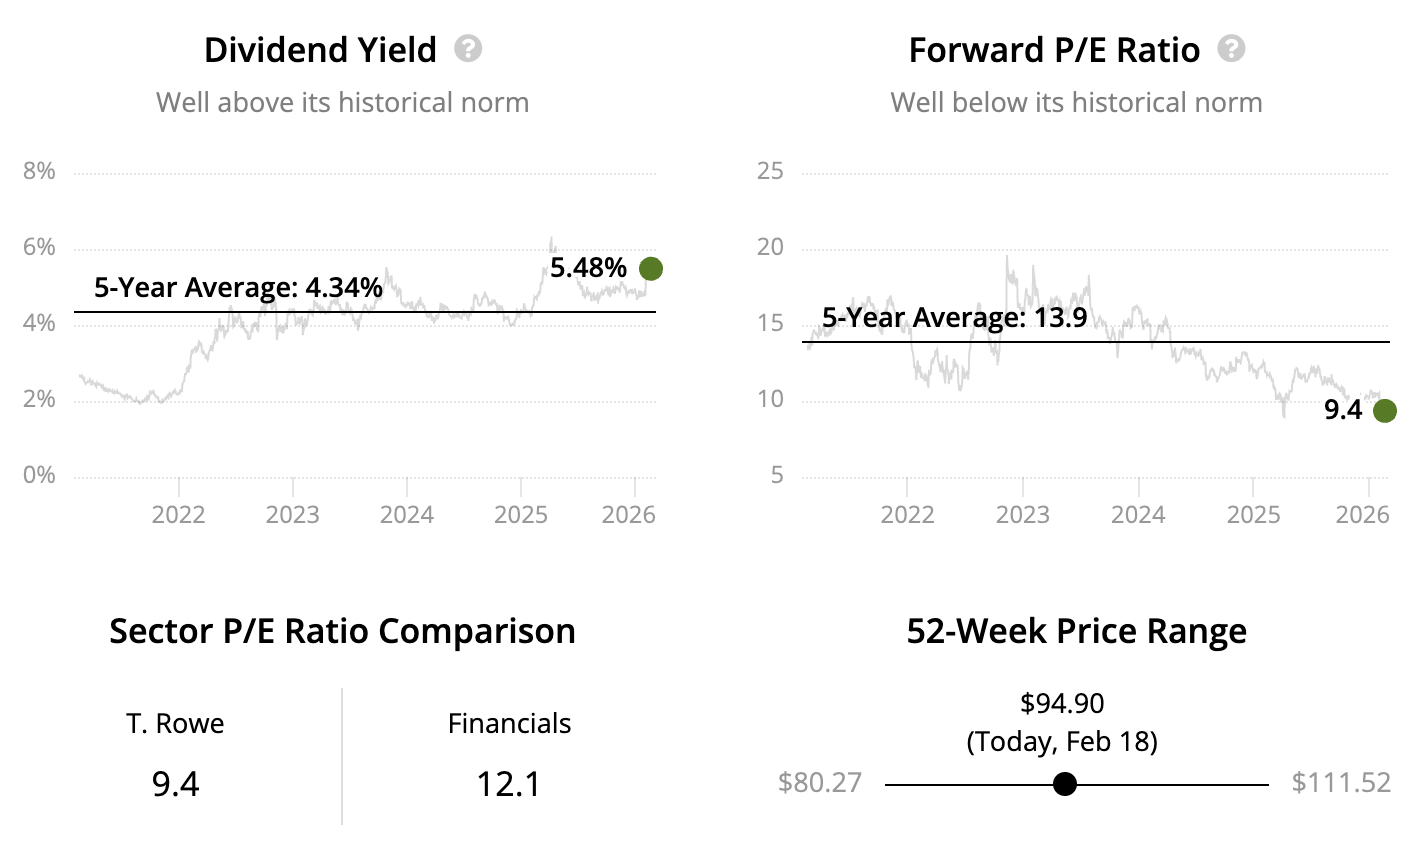1416x850 pixels.
Task: Click the $80.27 52-week low price
Action: pos(820,782)
